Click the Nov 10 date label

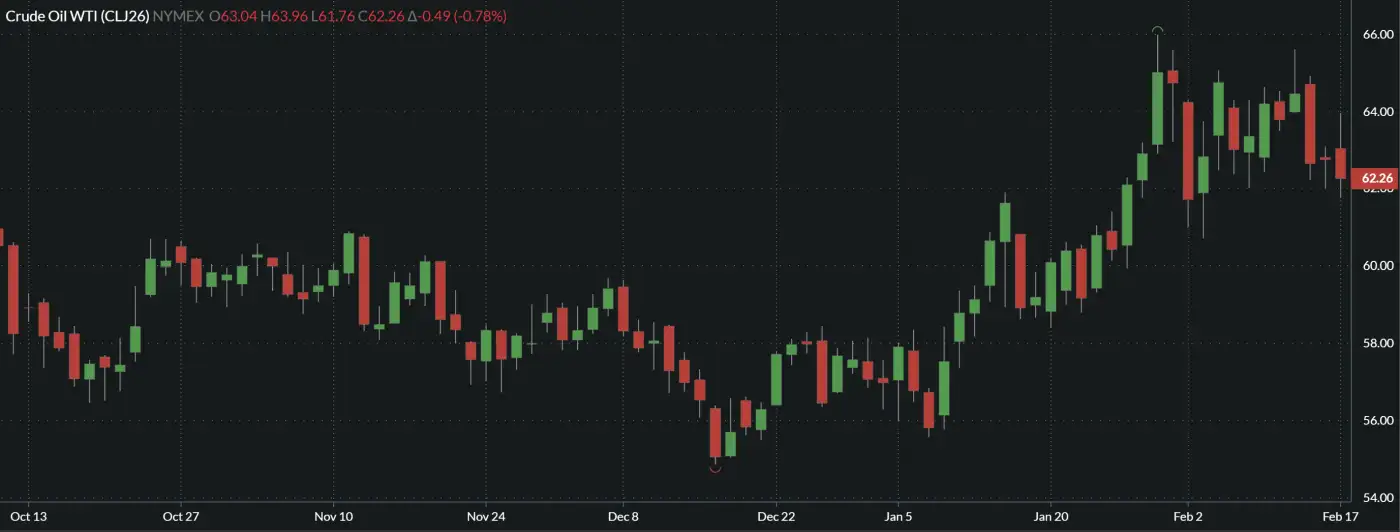(333, 517)
